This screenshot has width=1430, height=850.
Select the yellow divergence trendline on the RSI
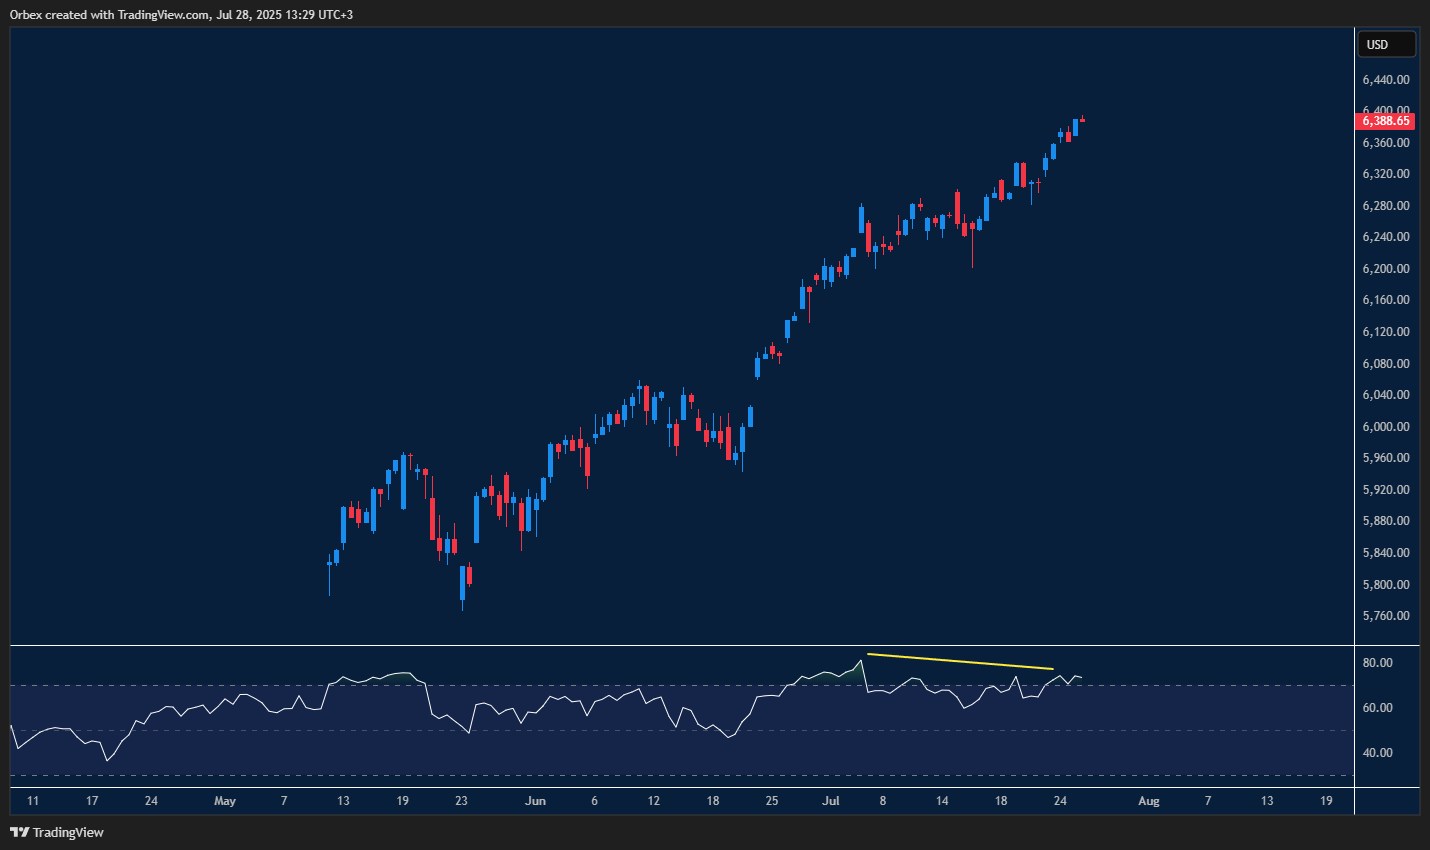[960, 662]
